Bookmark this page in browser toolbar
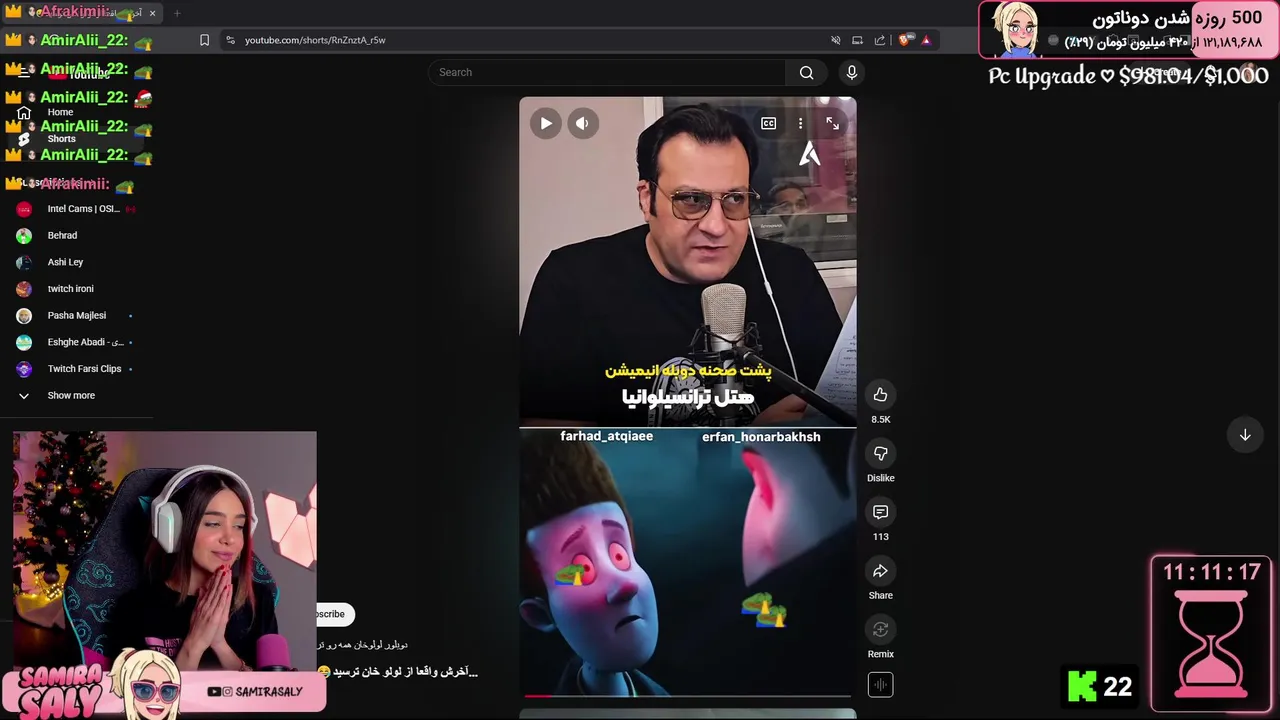Image resolution: width=1280 pixels, height=720 pixels. tap(204, 40)
